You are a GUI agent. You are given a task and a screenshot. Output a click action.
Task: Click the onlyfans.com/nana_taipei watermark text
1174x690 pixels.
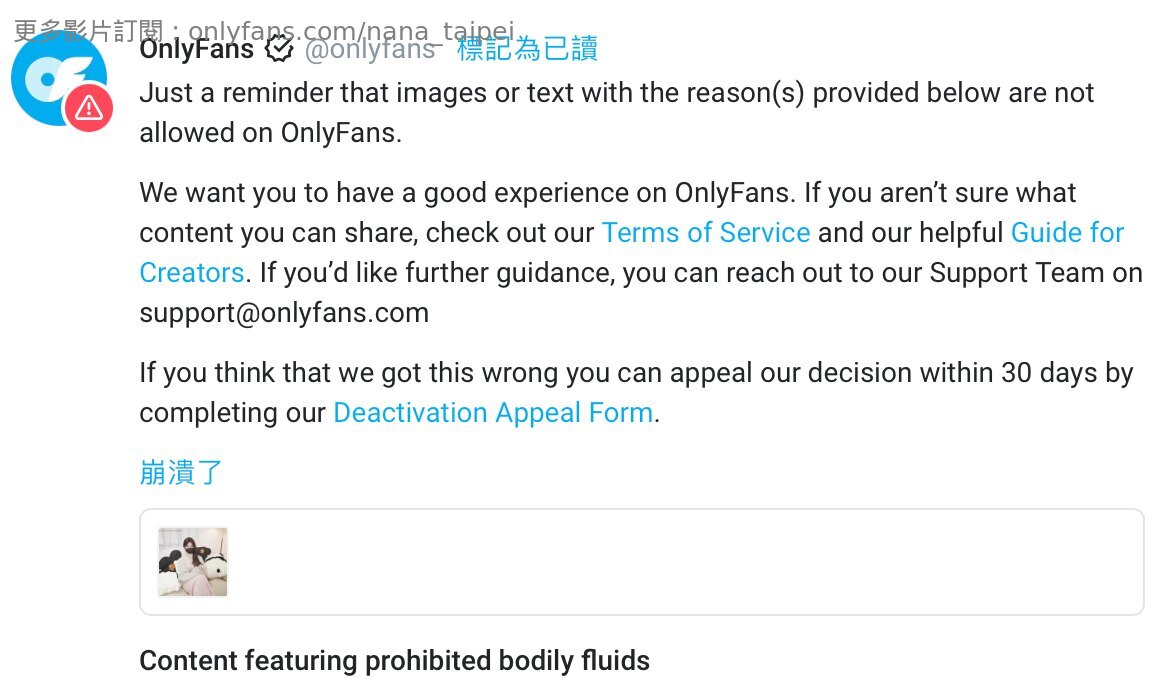coord(350,30)
